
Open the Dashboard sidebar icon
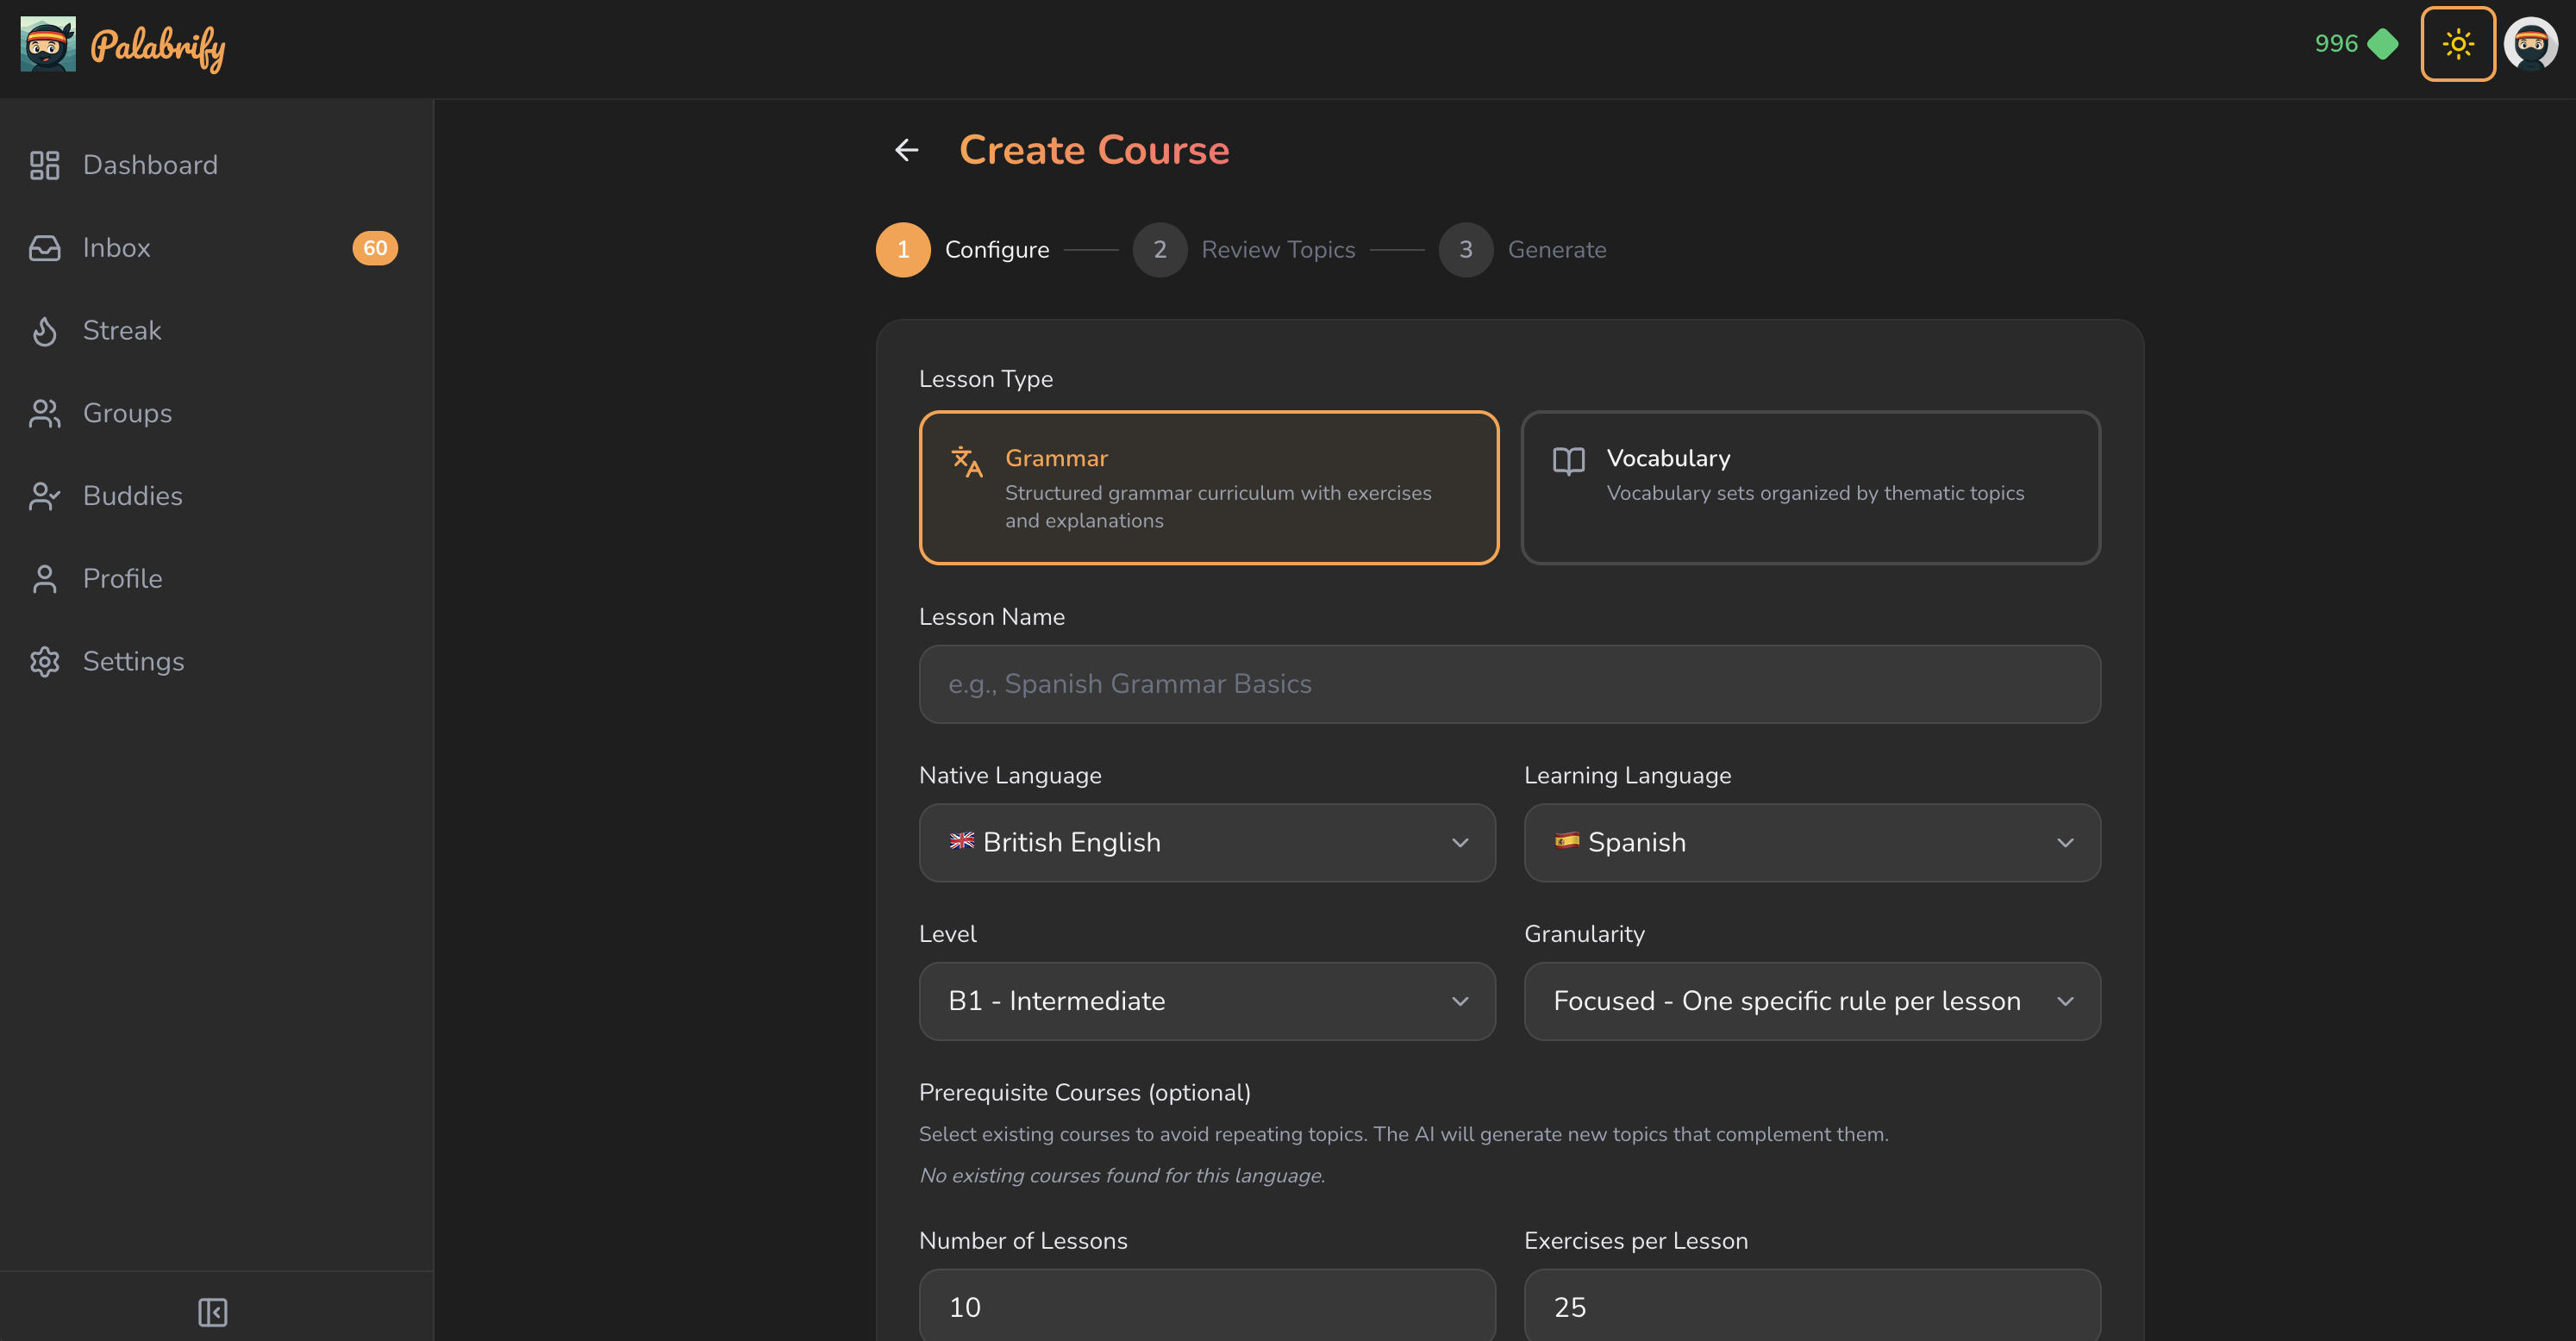tap(45, 165)
